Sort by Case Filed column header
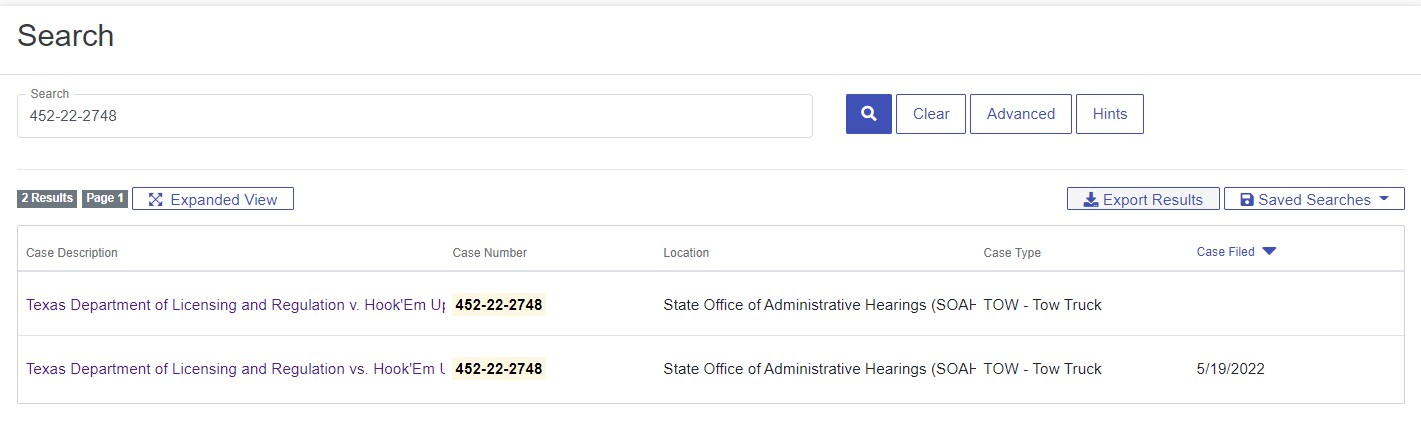Image resolution: width=1421 pixels, height=422 pixels. click(1225, 252)
